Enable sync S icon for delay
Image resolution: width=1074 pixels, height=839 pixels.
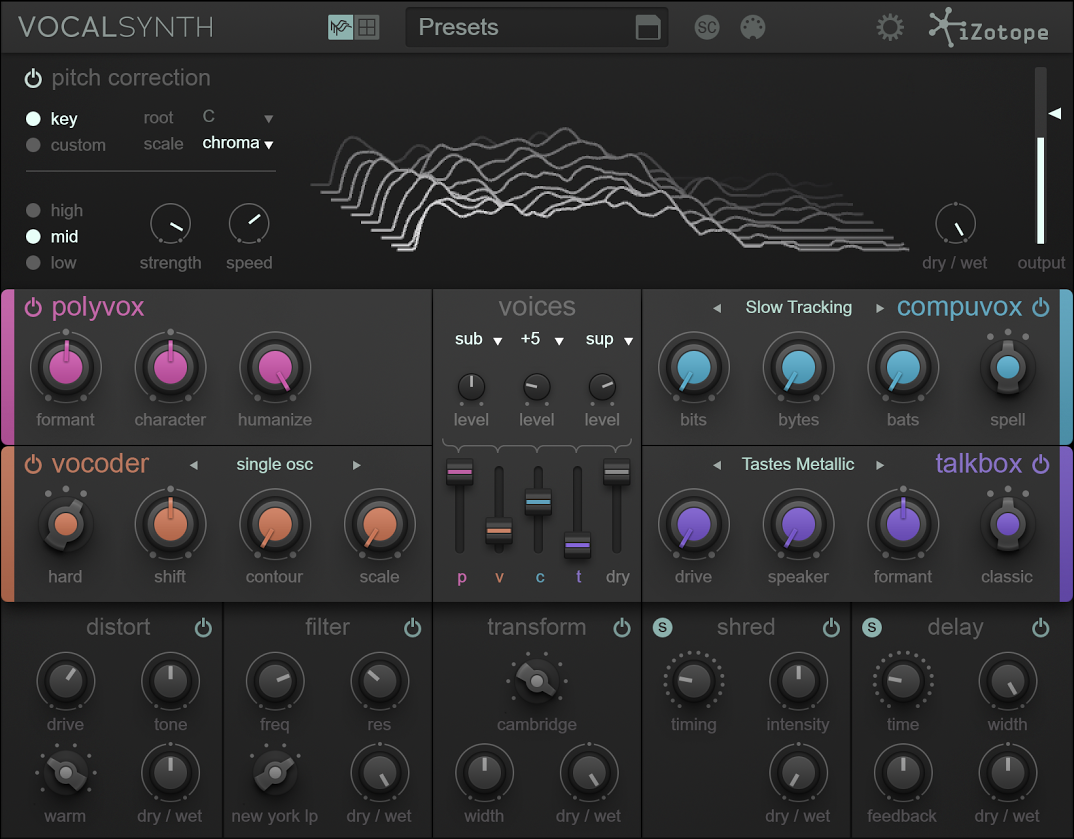[x=872, y=627]
